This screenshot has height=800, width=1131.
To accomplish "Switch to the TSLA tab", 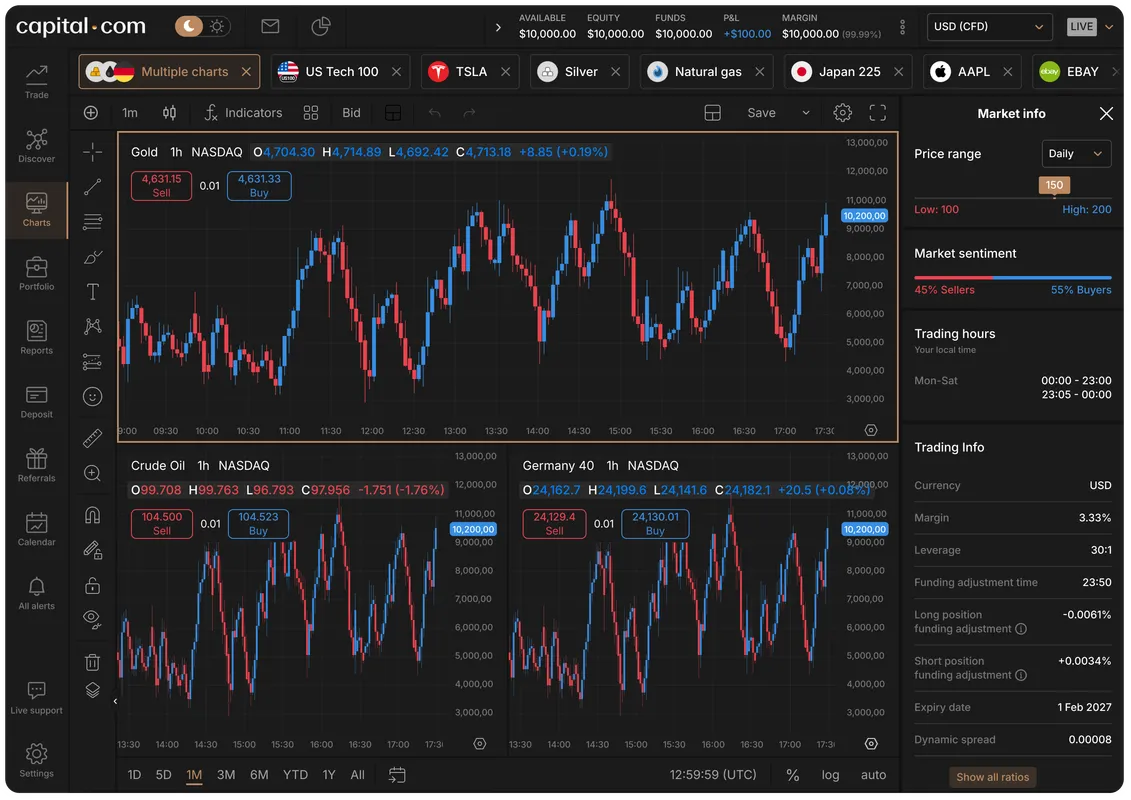I will pos(470,71).
